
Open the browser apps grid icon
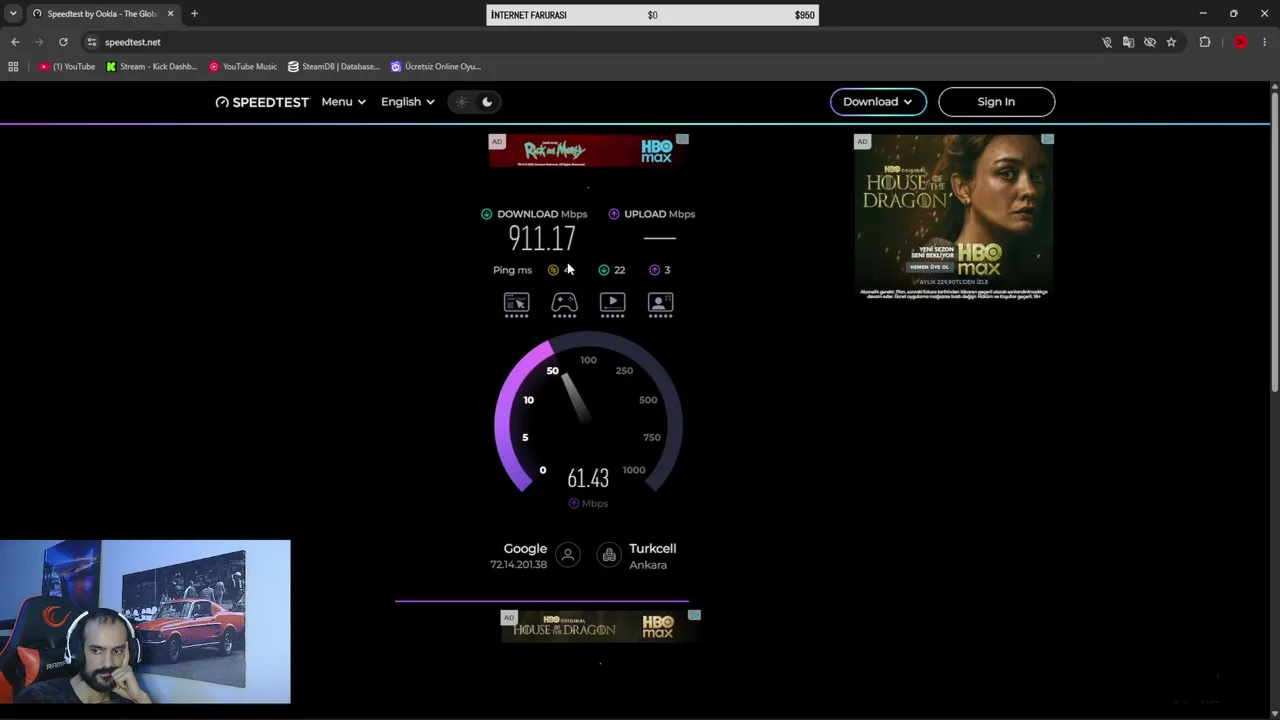point(13,67)
